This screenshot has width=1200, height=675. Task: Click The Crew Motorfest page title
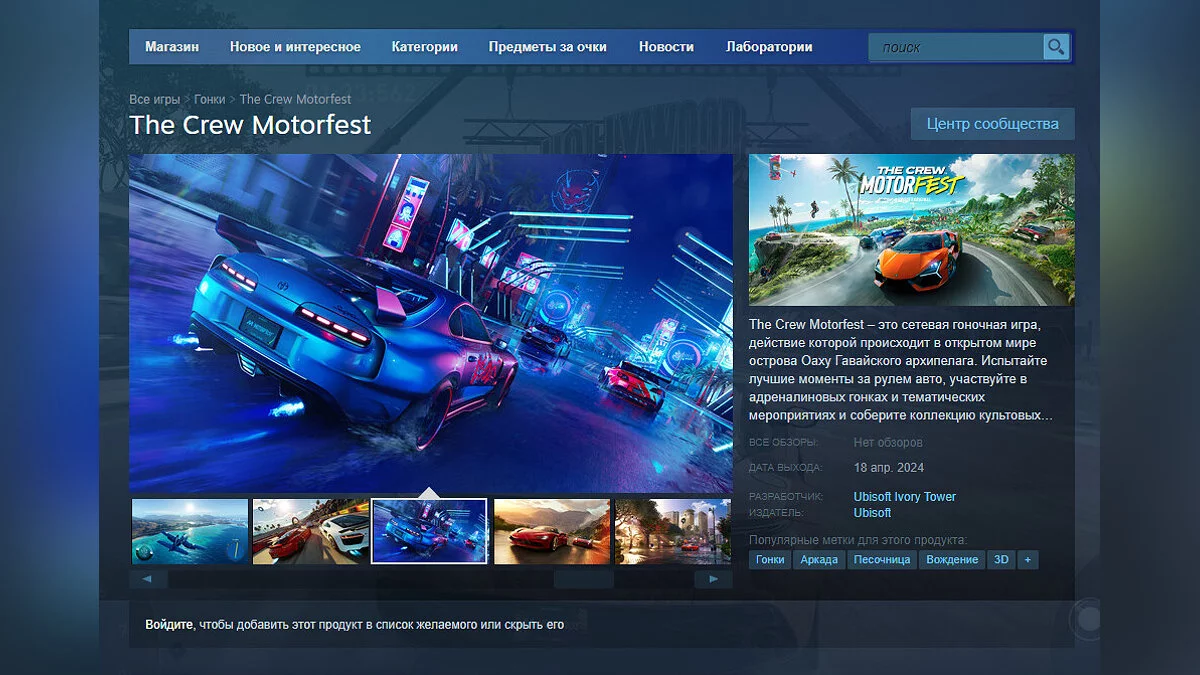pyautogui.click(x=250, y=124)
